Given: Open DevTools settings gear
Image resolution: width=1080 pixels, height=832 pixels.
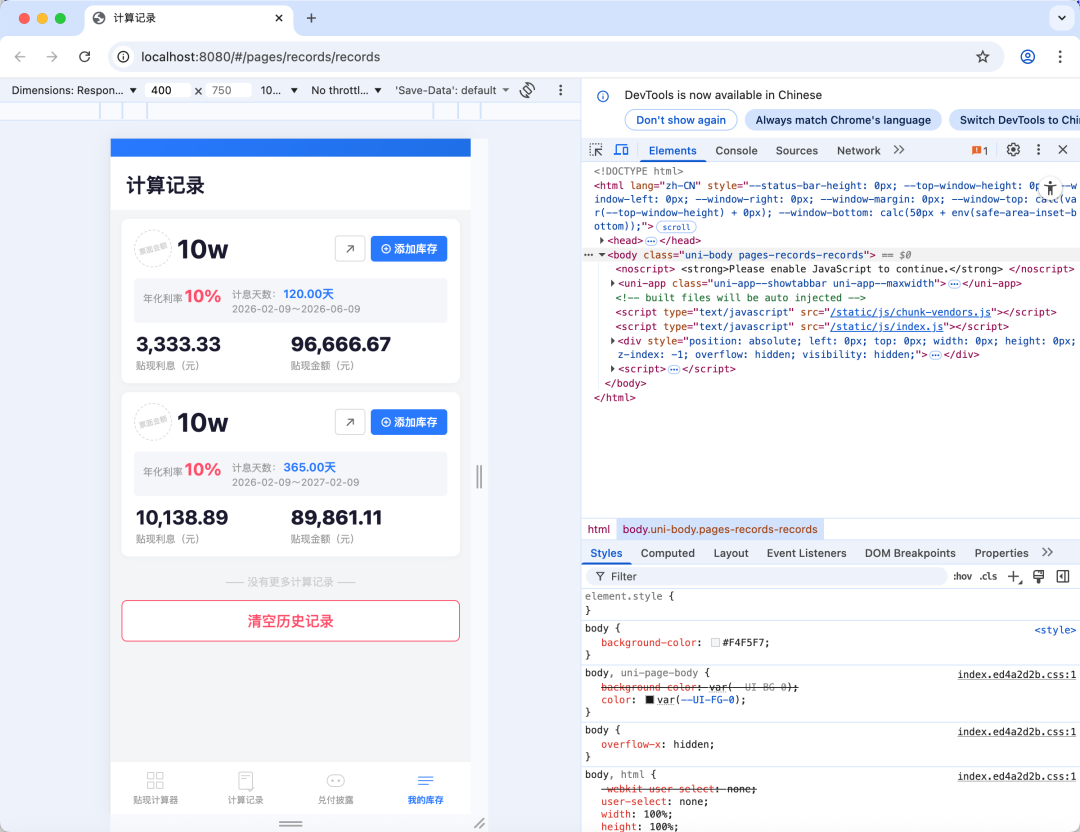Looking at the screenshot, I should 1013,150.
